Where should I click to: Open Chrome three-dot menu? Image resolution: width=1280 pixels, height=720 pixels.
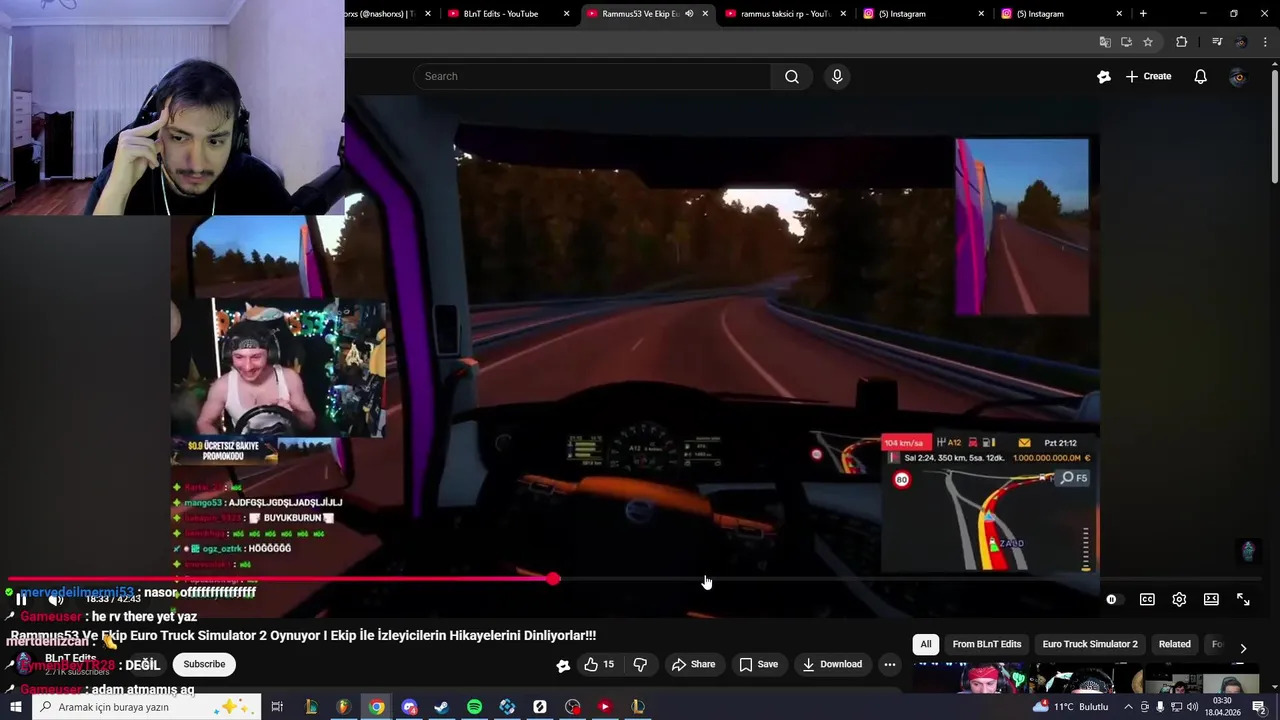(1265, 42)
